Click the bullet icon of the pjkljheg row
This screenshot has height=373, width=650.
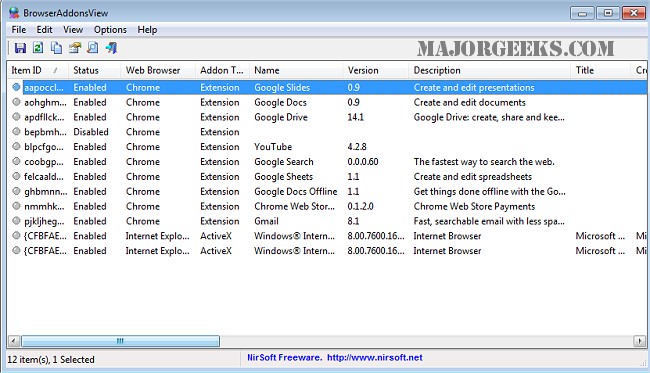tap(16, 221)
